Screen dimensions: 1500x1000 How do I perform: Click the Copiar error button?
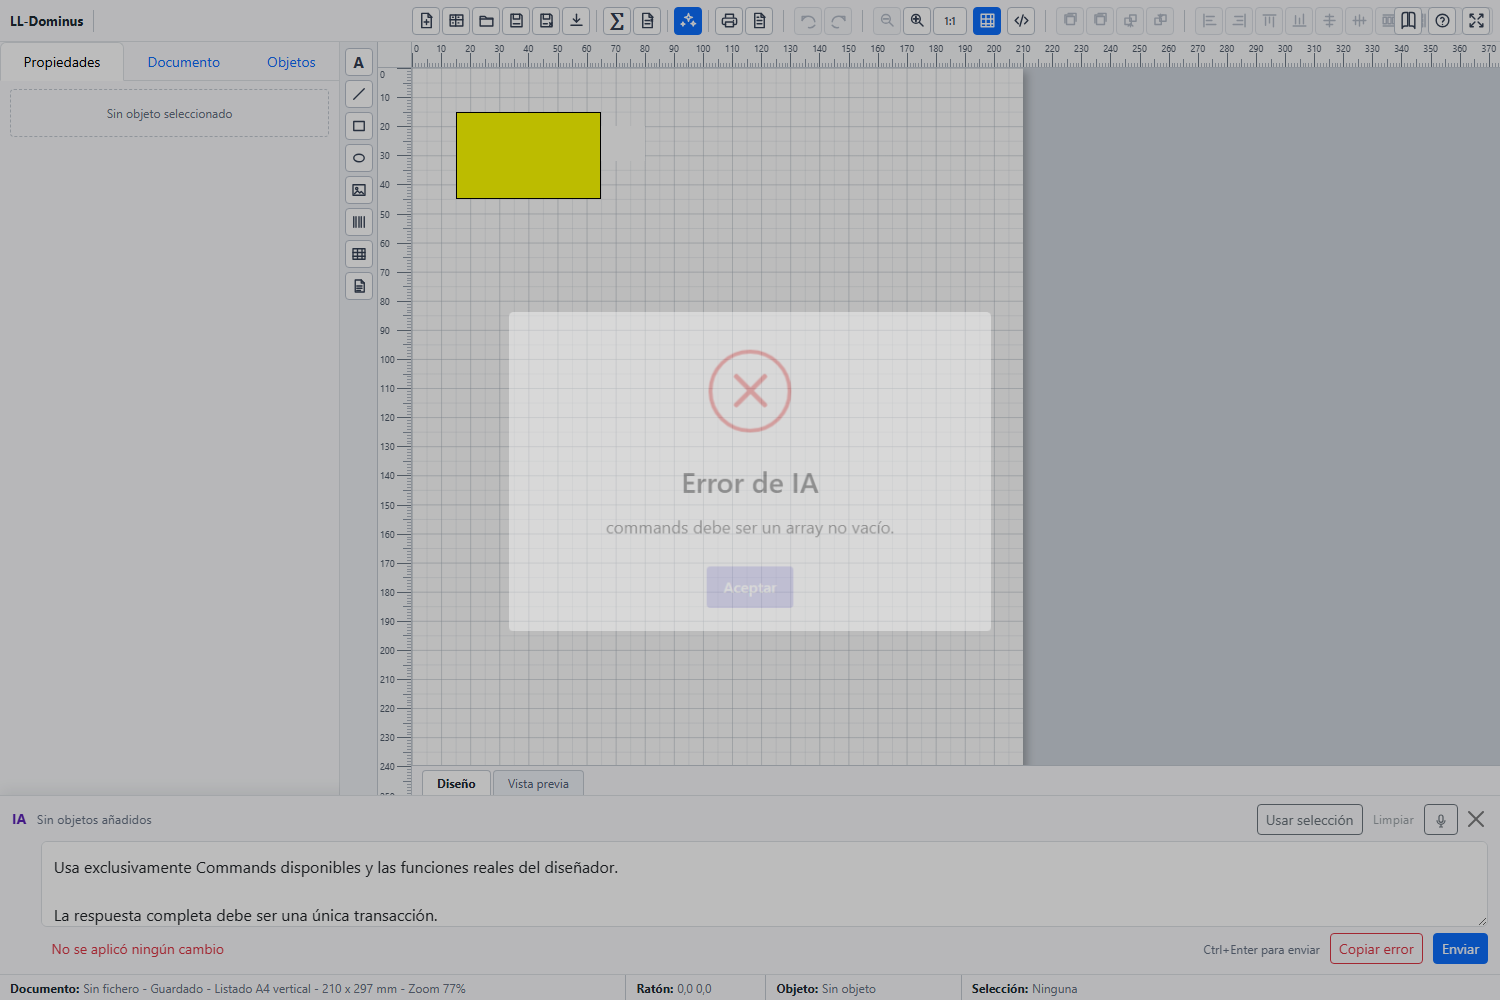point(1376,949)
